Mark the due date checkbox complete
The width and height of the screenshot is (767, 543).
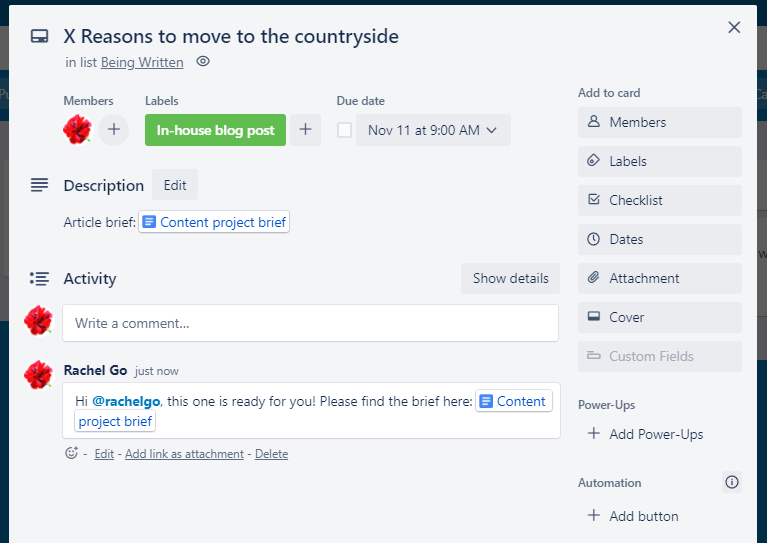[x=344, y=130]
